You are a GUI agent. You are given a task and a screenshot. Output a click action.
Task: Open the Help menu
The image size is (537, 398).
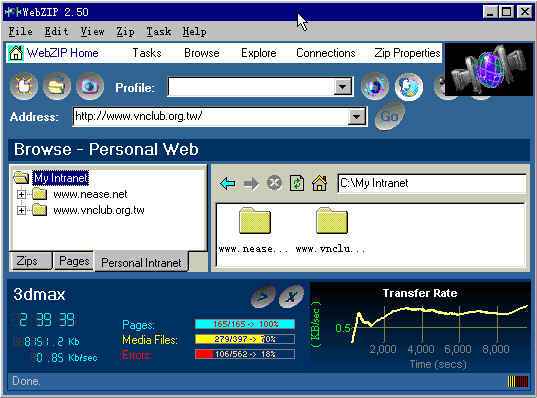click(194, 32)
